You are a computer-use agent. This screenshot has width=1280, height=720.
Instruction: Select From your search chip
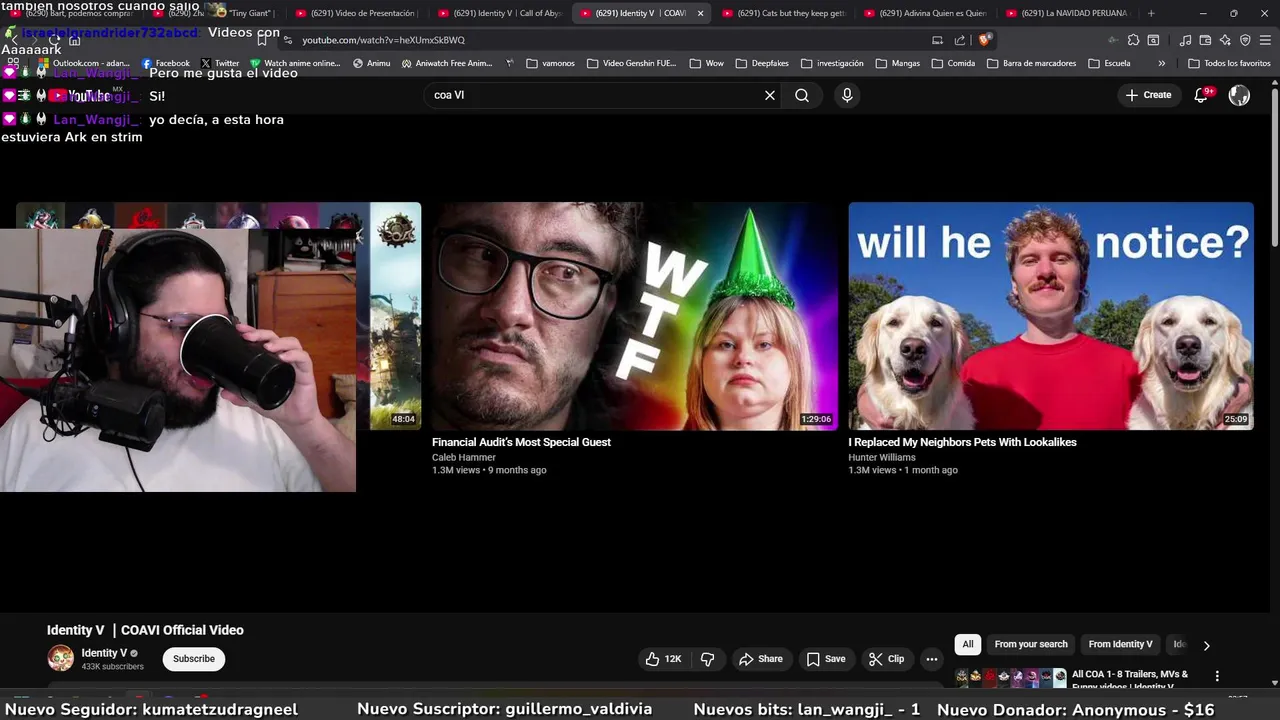[x=1031, y=644]
